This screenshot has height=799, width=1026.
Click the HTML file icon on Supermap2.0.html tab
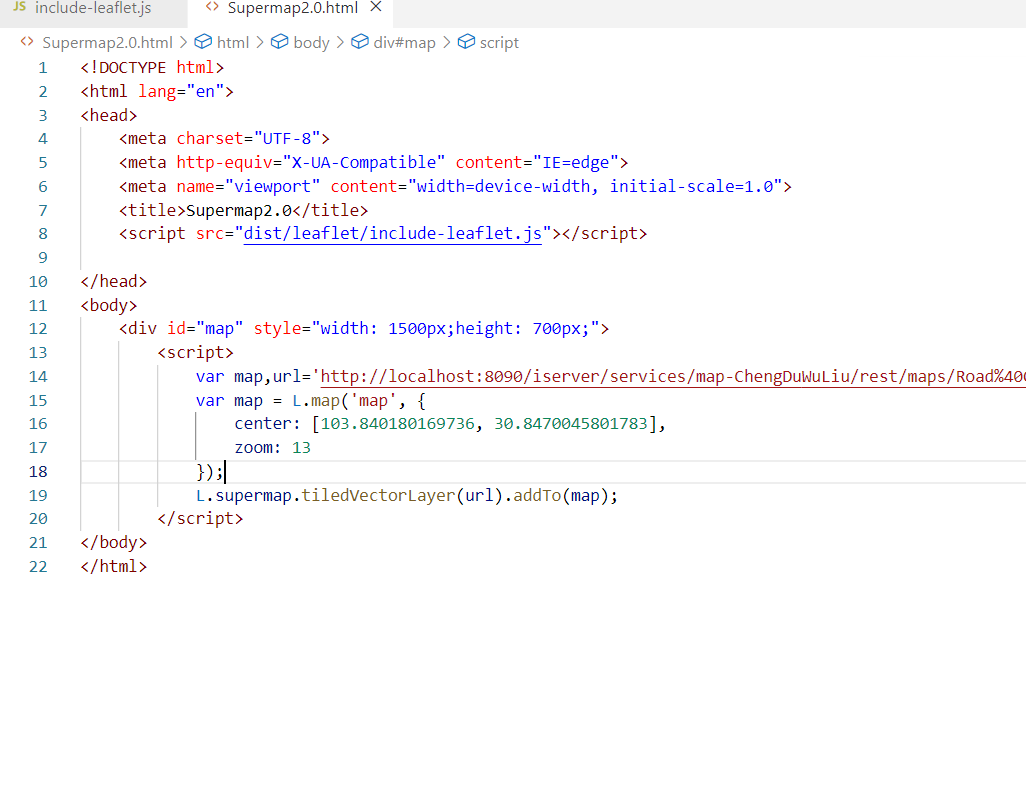212,7
